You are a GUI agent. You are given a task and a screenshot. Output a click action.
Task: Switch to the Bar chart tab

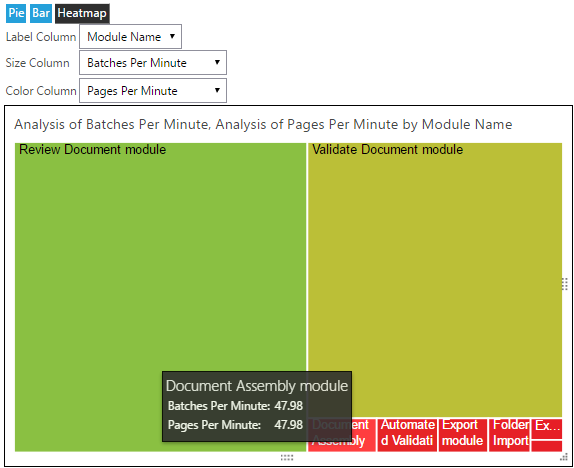[x=41, y=13]
